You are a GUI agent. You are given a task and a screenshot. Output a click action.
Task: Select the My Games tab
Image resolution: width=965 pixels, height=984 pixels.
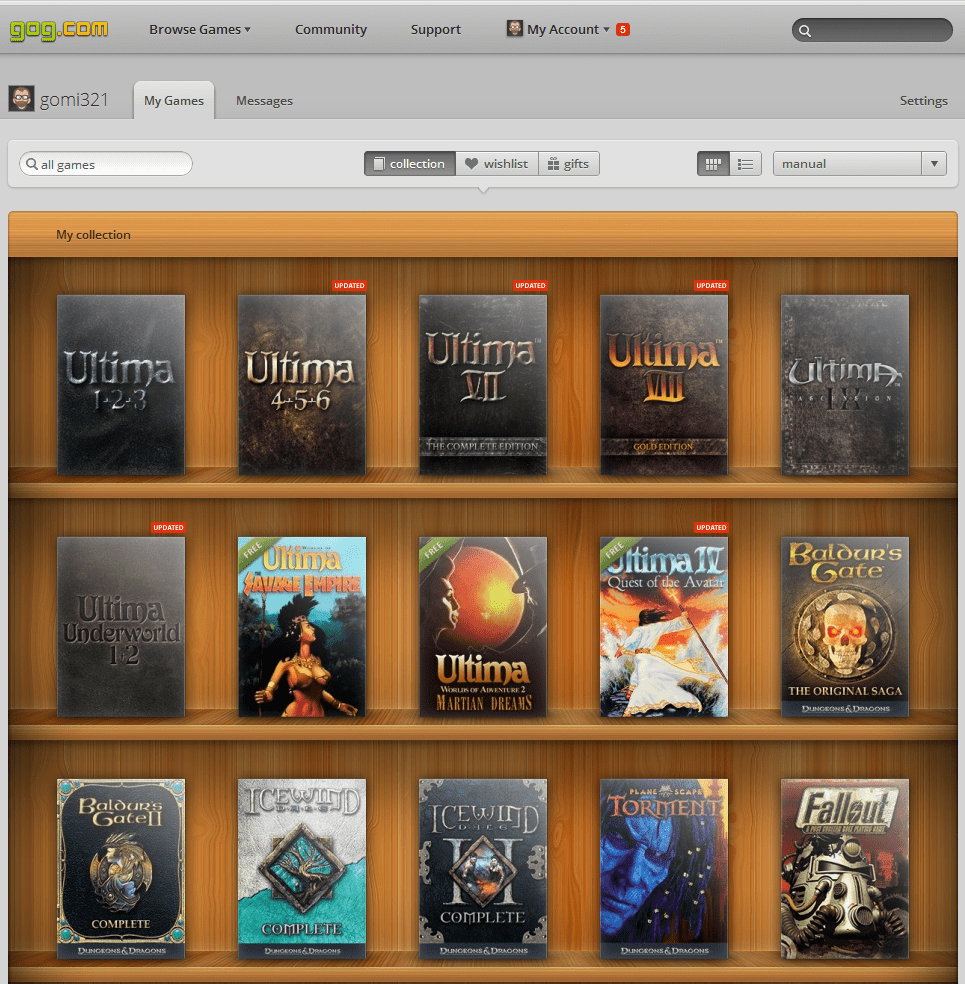click(x=174, y=100)
